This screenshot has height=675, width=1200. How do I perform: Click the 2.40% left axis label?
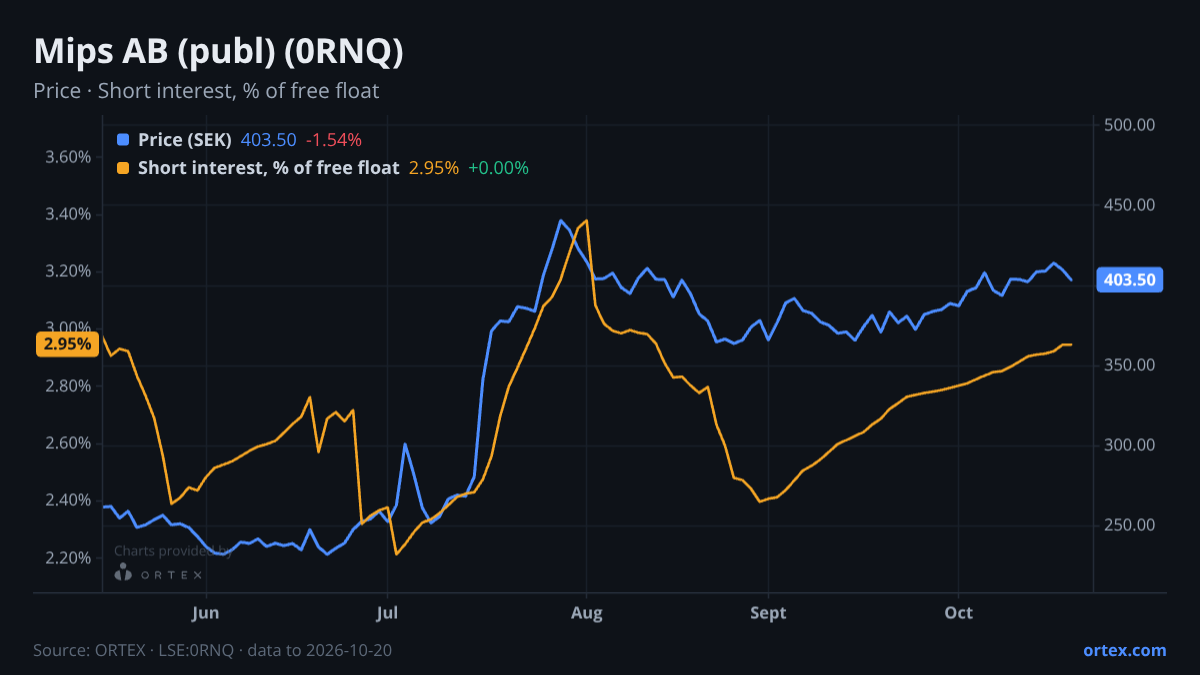point(68,500)
